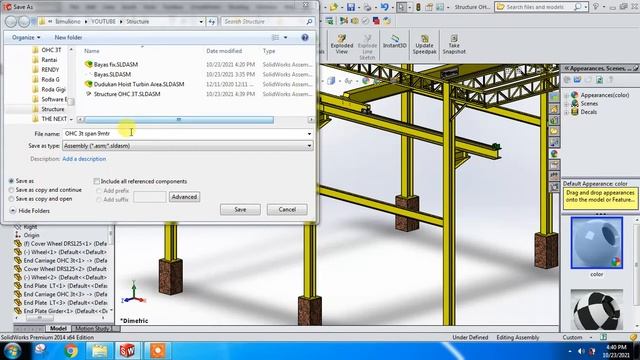Click the Exploded View tool
Viewport: 640px width, 360px height.
(x=342, y=44)
